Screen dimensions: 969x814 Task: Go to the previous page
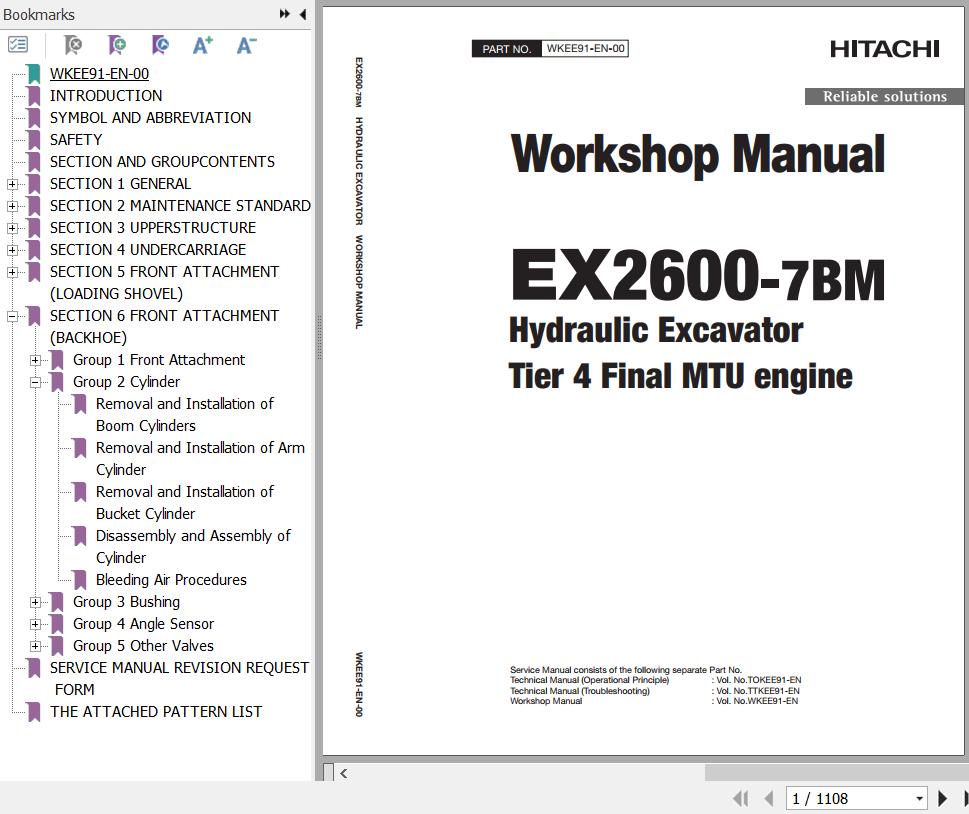769,799
